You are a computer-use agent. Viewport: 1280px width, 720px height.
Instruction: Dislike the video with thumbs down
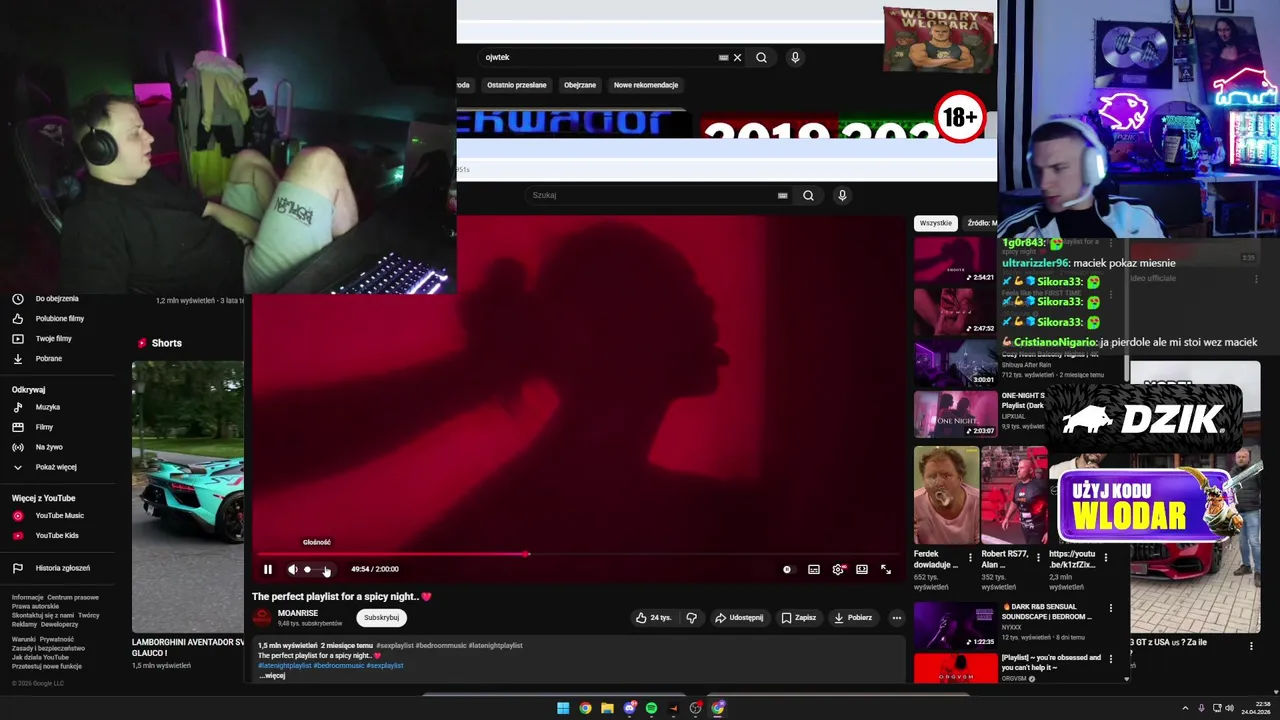pyautogui.click(x=691, y=618)
